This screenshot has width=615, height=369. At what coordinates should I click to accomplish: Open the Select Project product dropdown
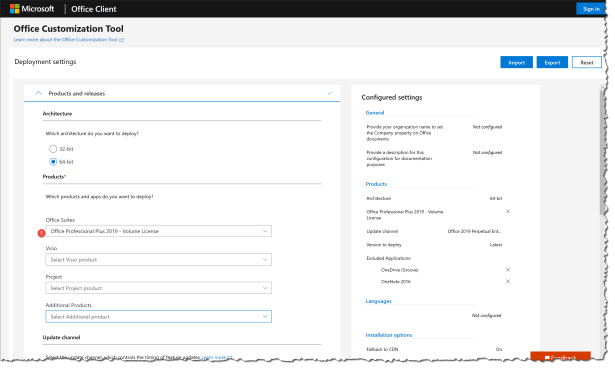tap(158, 288)
